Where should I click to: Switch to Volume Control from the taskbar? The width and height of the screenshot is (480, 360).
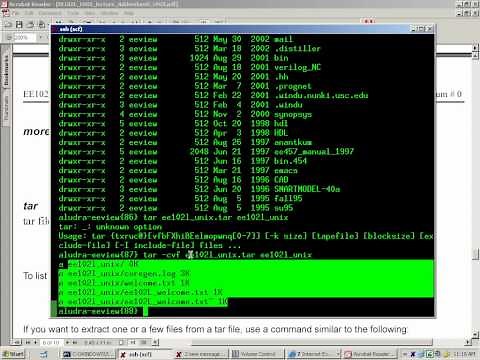click(x=256, y=354)
